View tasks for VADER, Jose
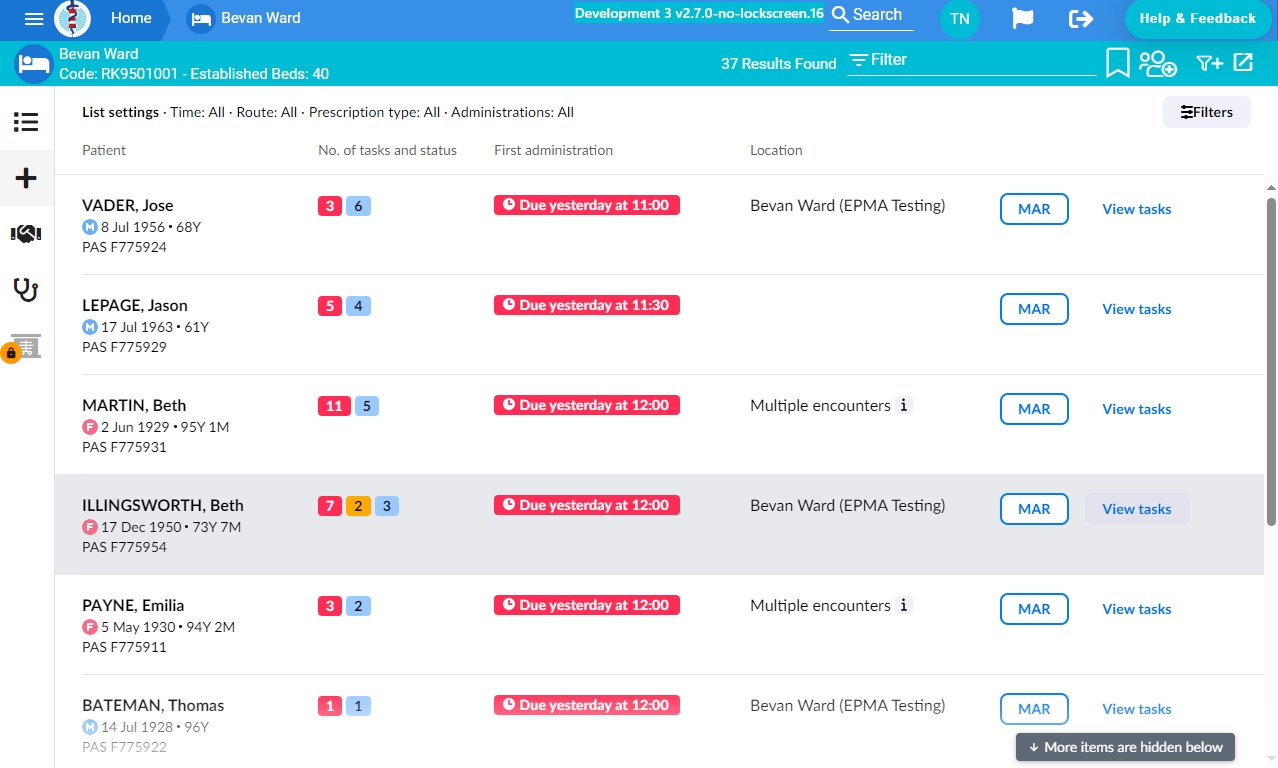Viewport: 1278px width, 768px height. click(x=1136, y=209)
